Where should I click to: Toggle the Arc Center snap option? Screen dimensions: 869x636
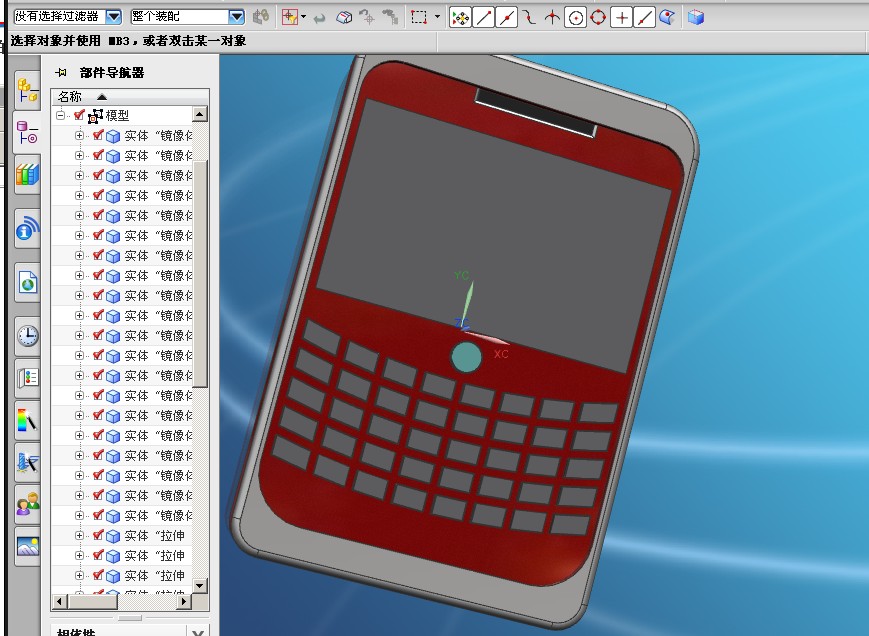575,18
